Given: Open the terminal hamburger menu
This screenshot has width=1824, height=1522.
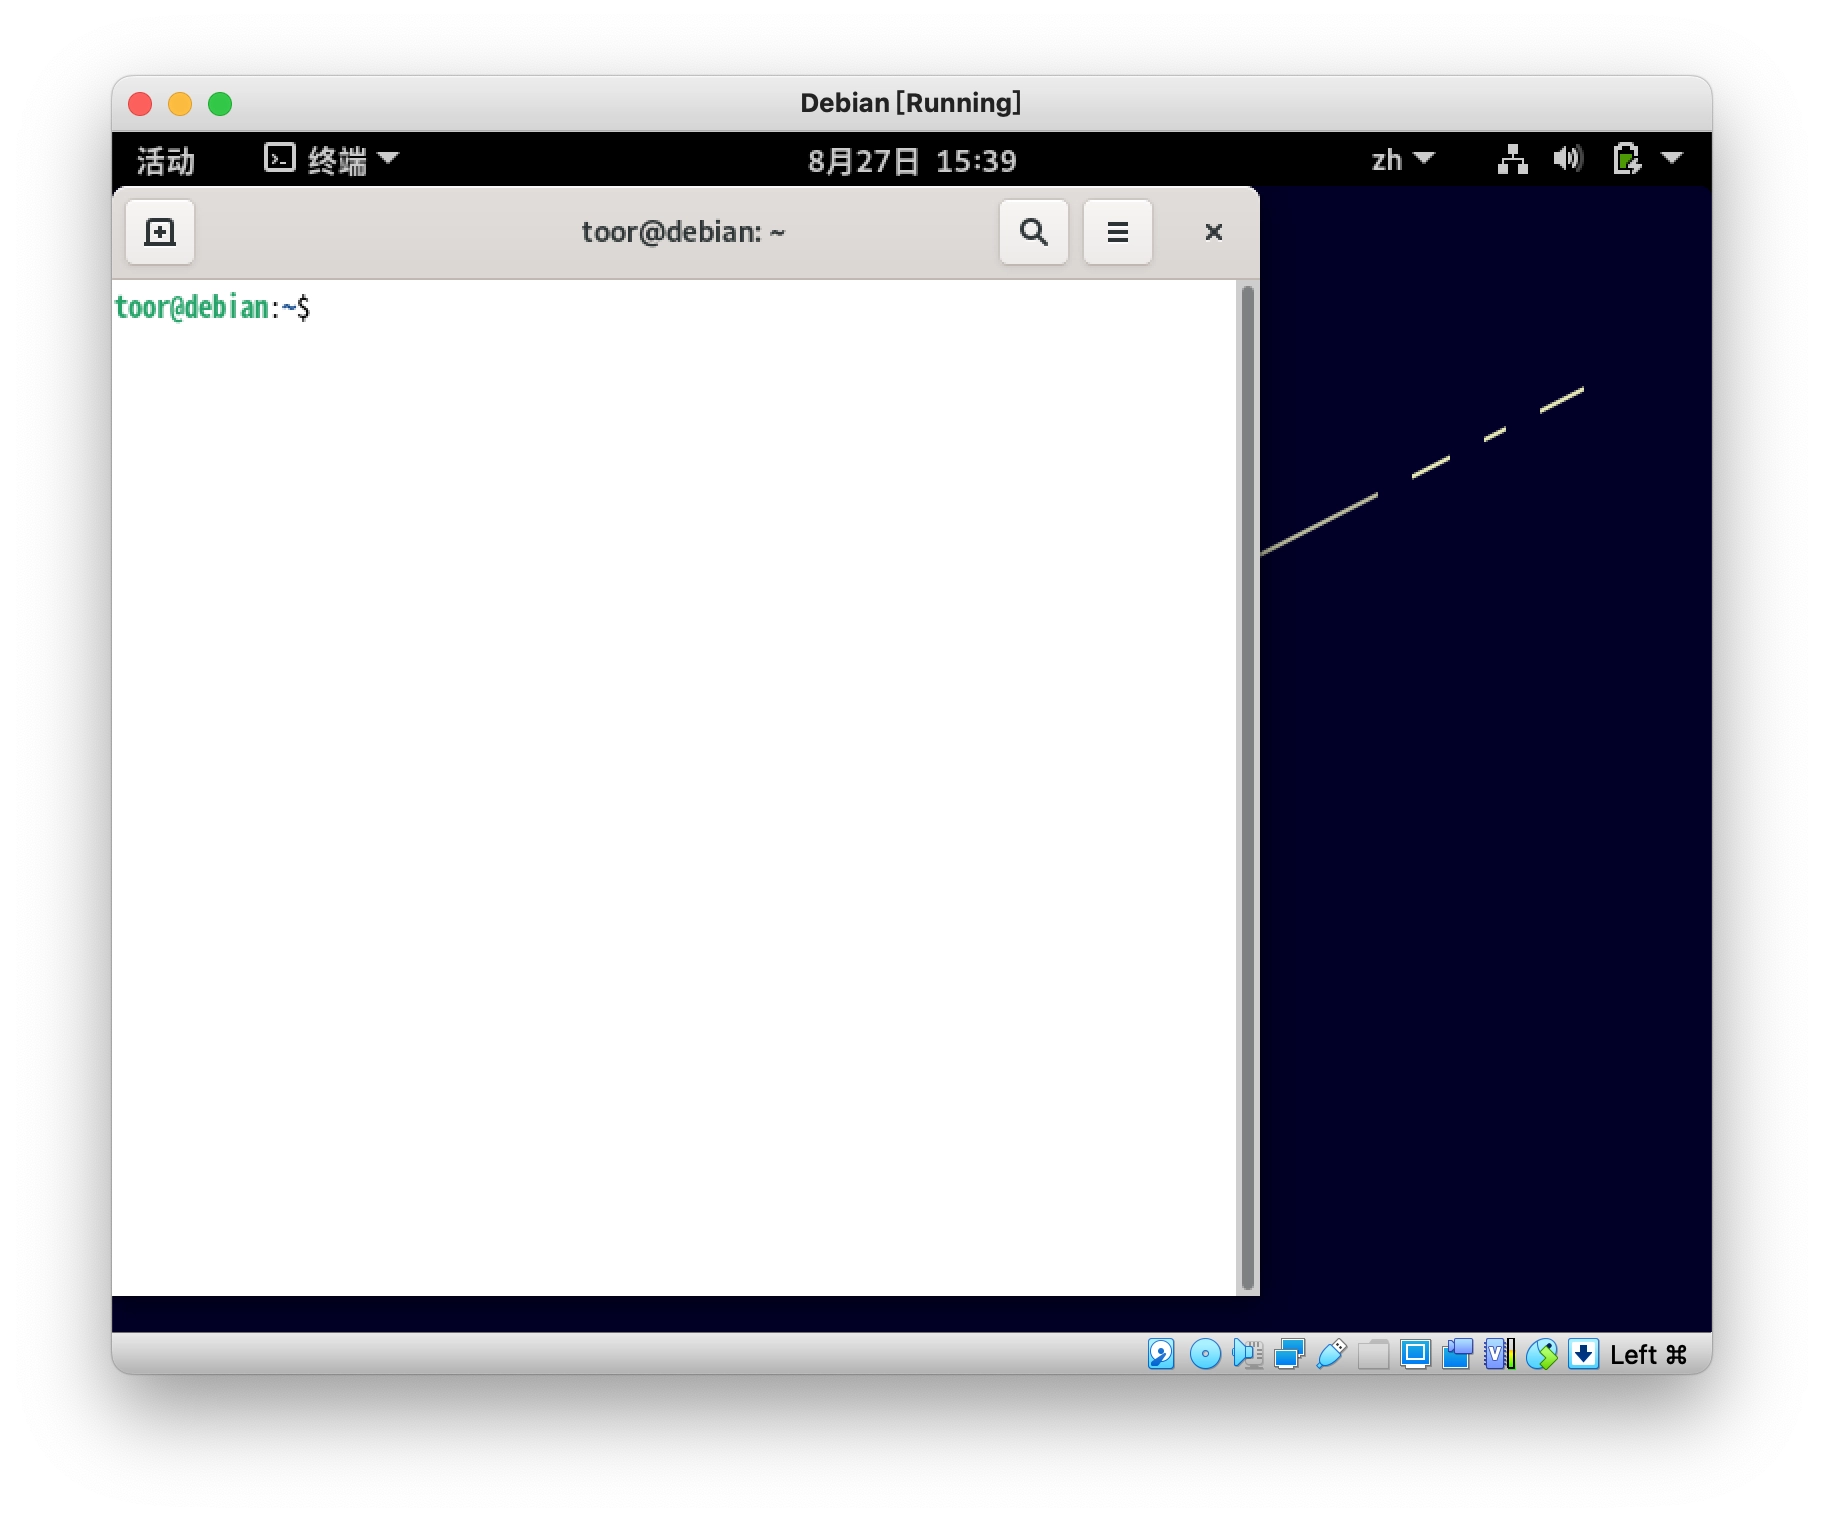Looking at the screenshot, I should click(1118, 232).
